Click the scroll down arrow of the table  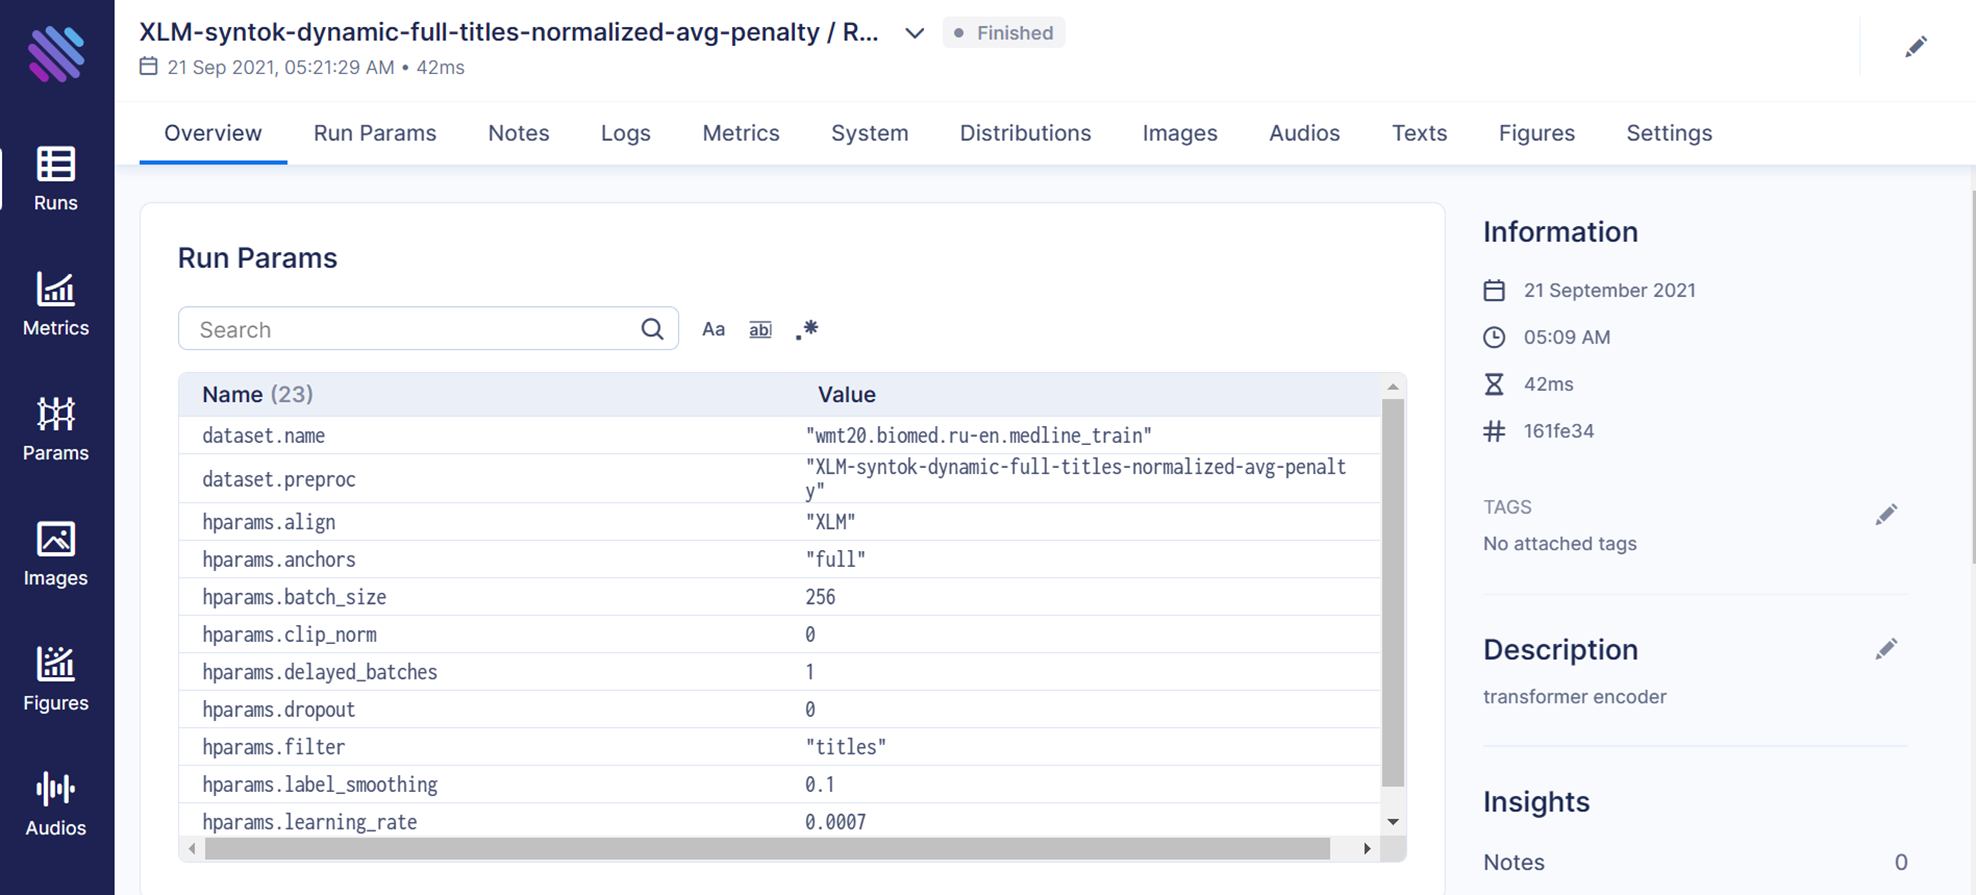(x=1393, y=822)
